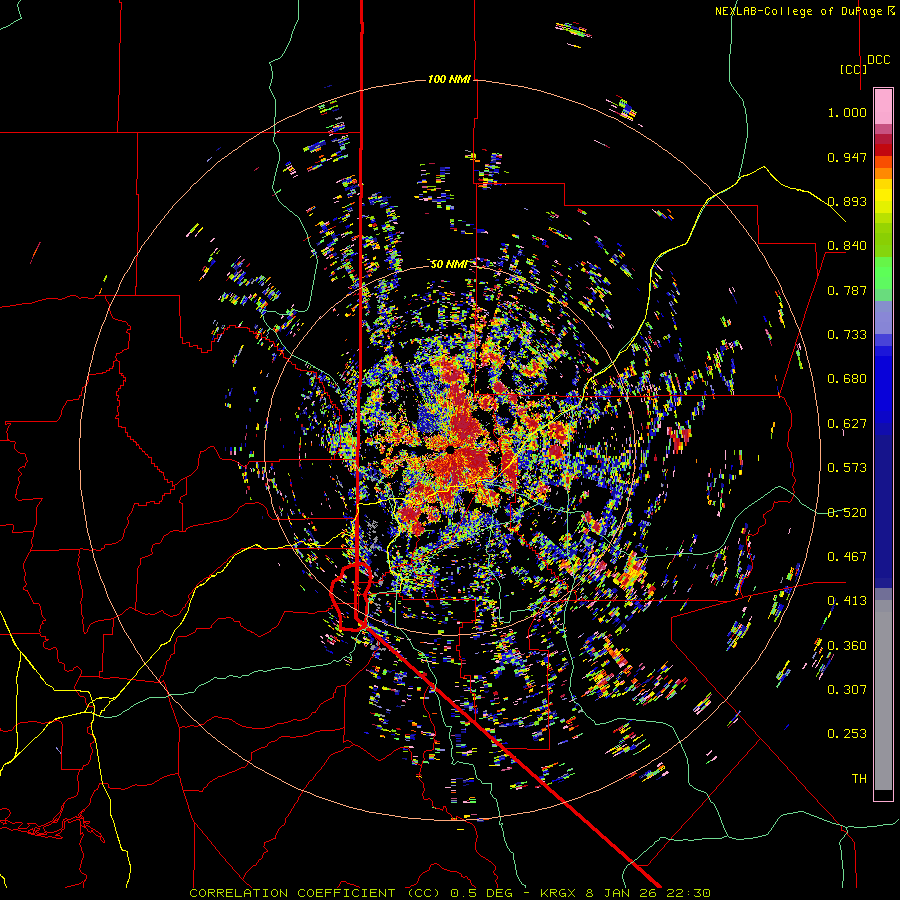Click the Correlation Coefficient product caption at bottom
The image size is (900, 900).
pos(450,893)
